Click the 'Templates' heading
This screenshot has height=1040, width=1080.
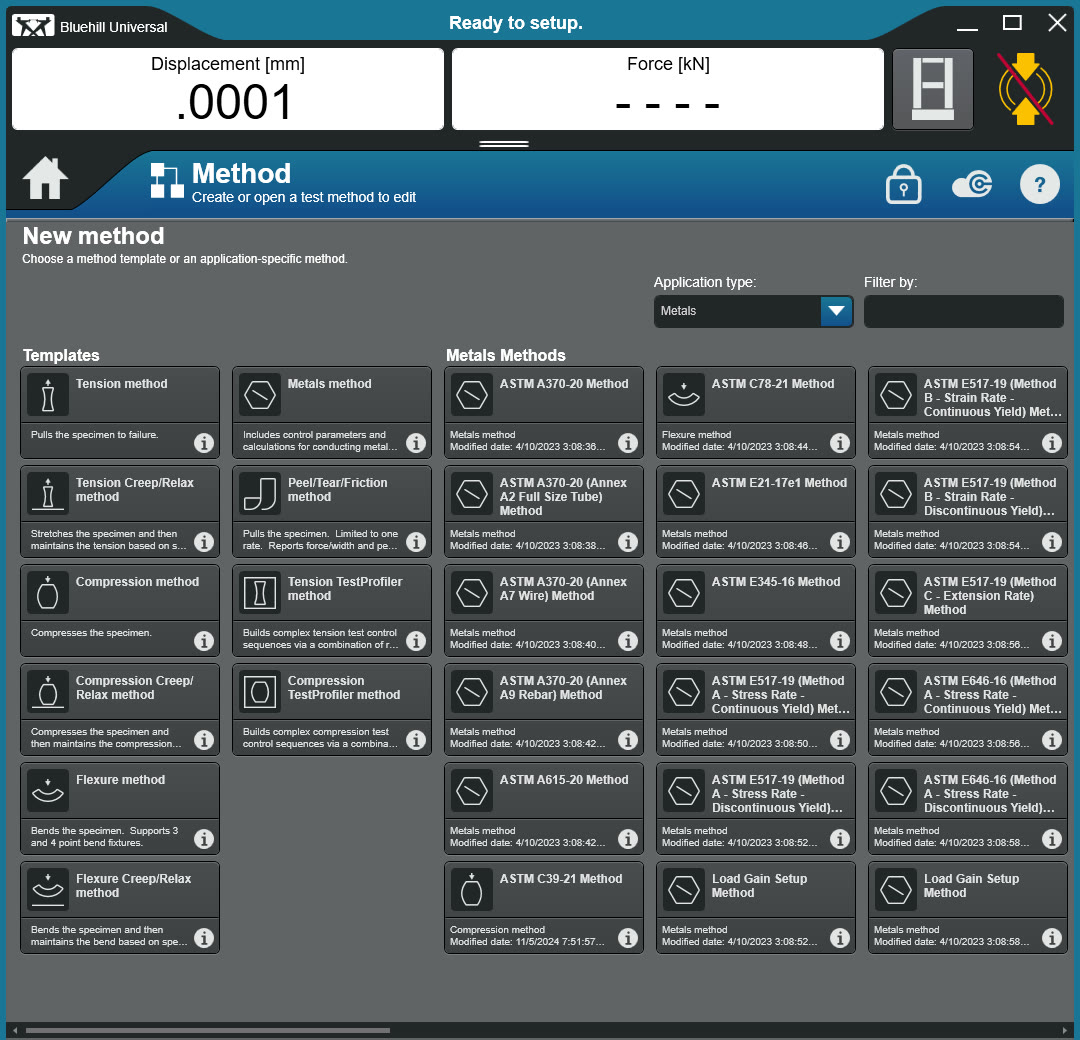[x=61, y=355]
